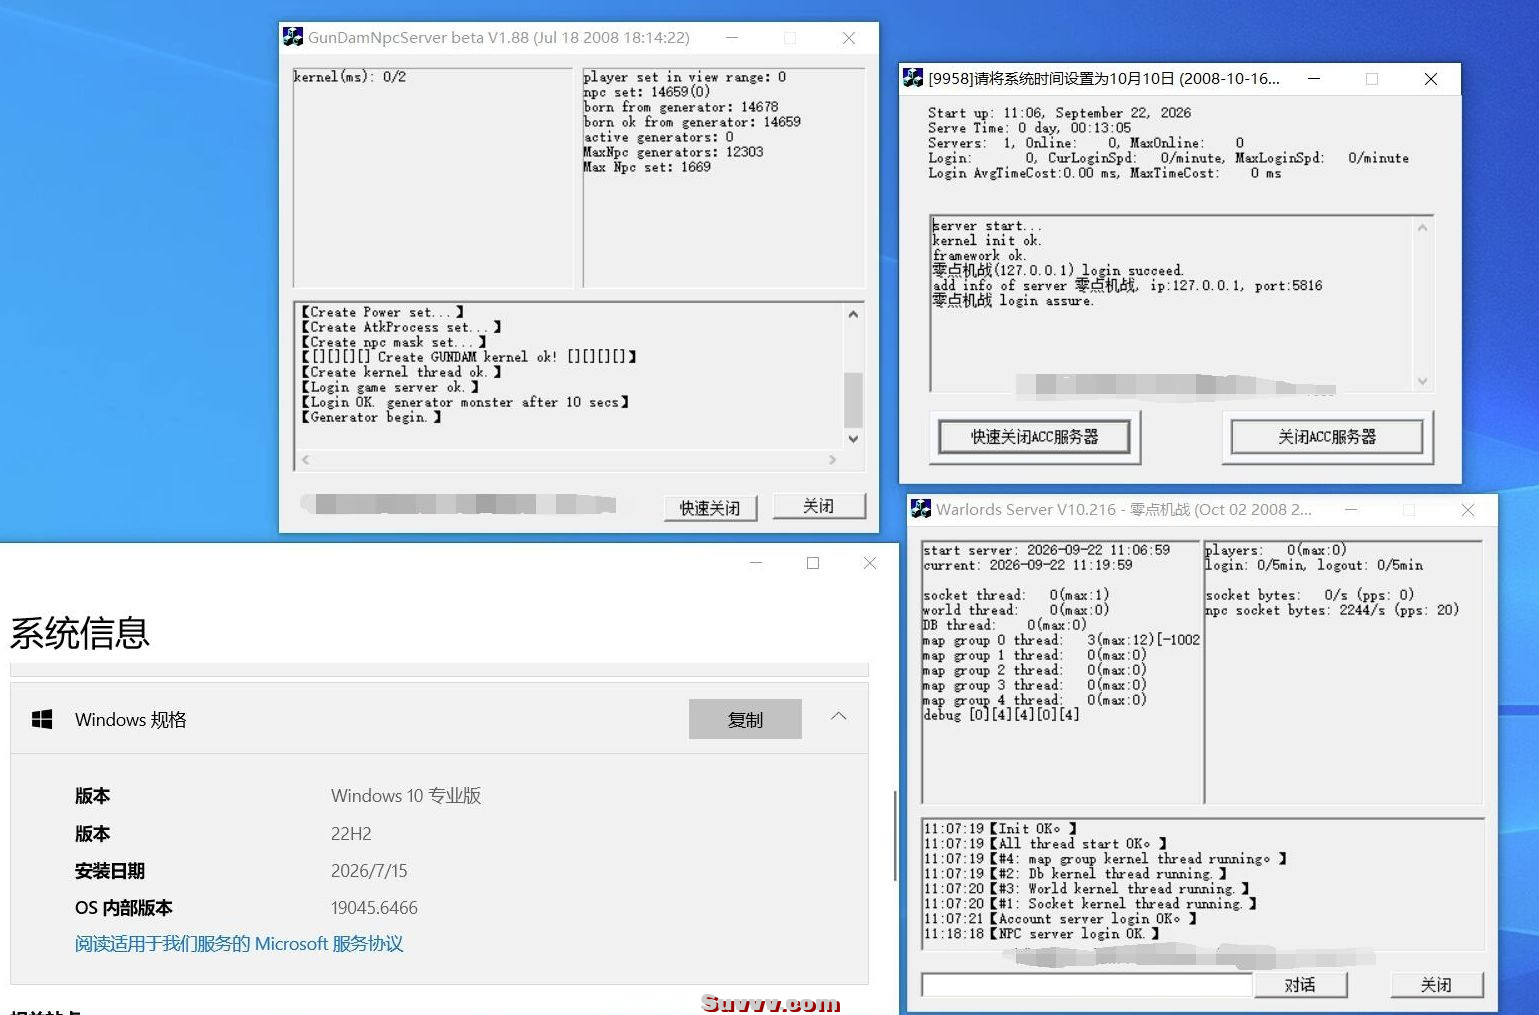Focus the chat input field in Warlords Server
Image resolution: width=1539 pixels, height=1015 pixels.
pos(1086,985)
